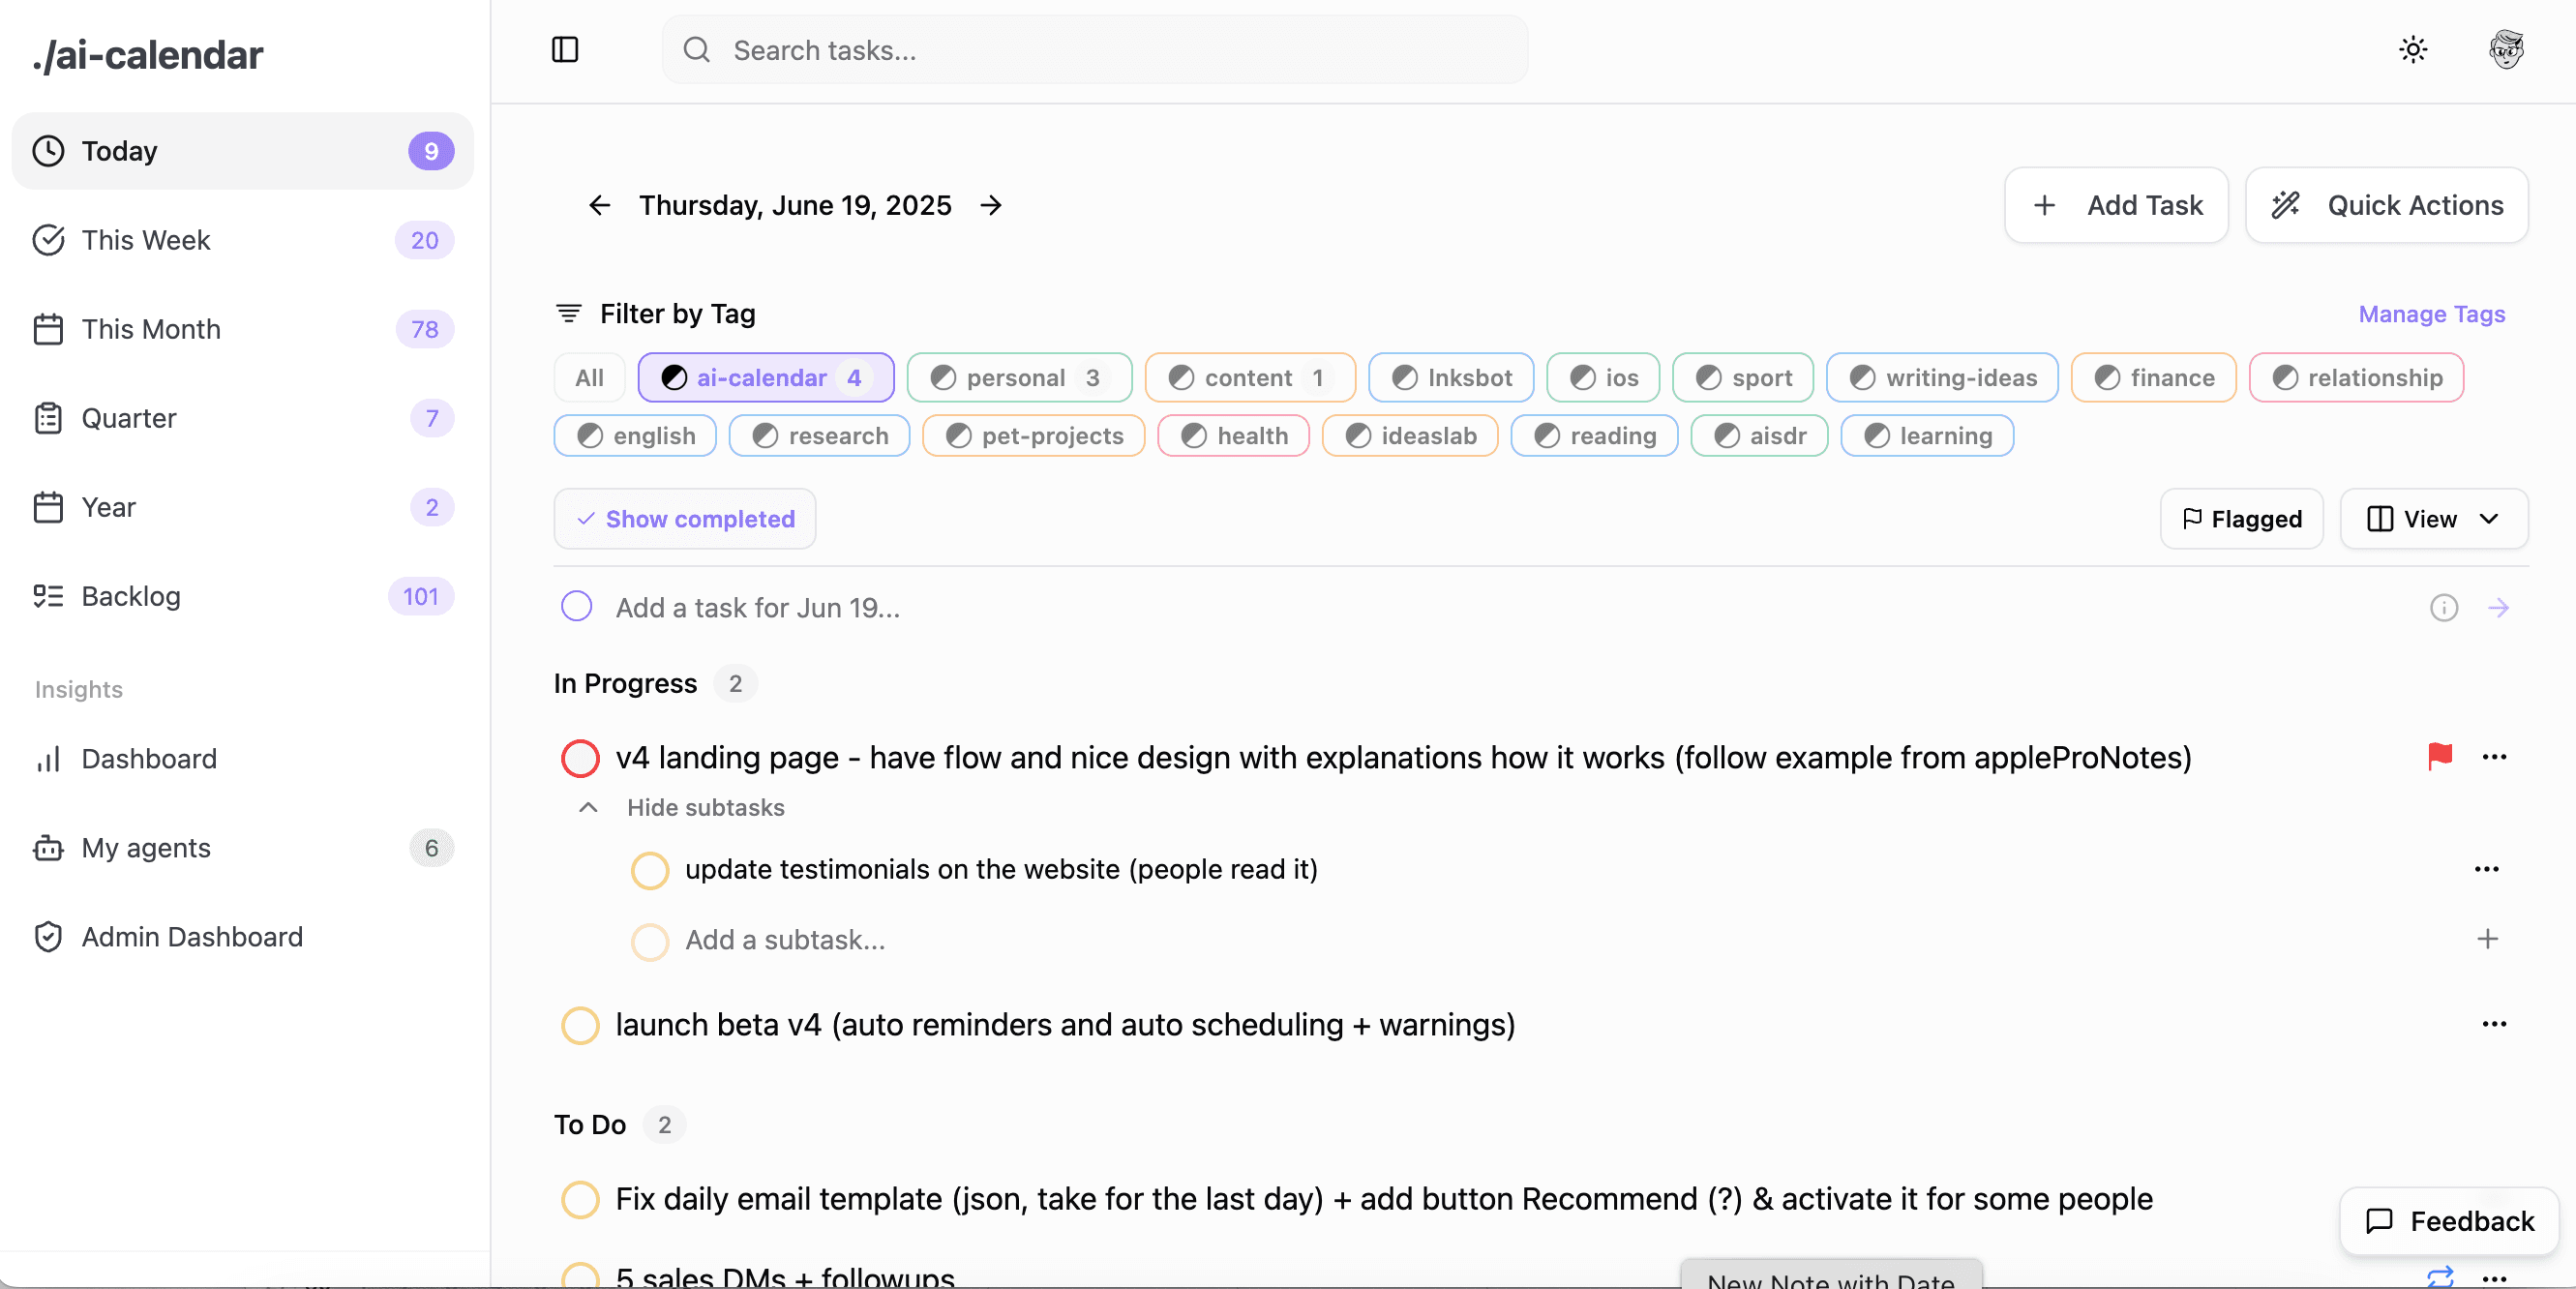Image resolution: width=2576 pixels, height=1289 pixels.
Task: Open Backlog in sidebar
Action: coord(131,596)
